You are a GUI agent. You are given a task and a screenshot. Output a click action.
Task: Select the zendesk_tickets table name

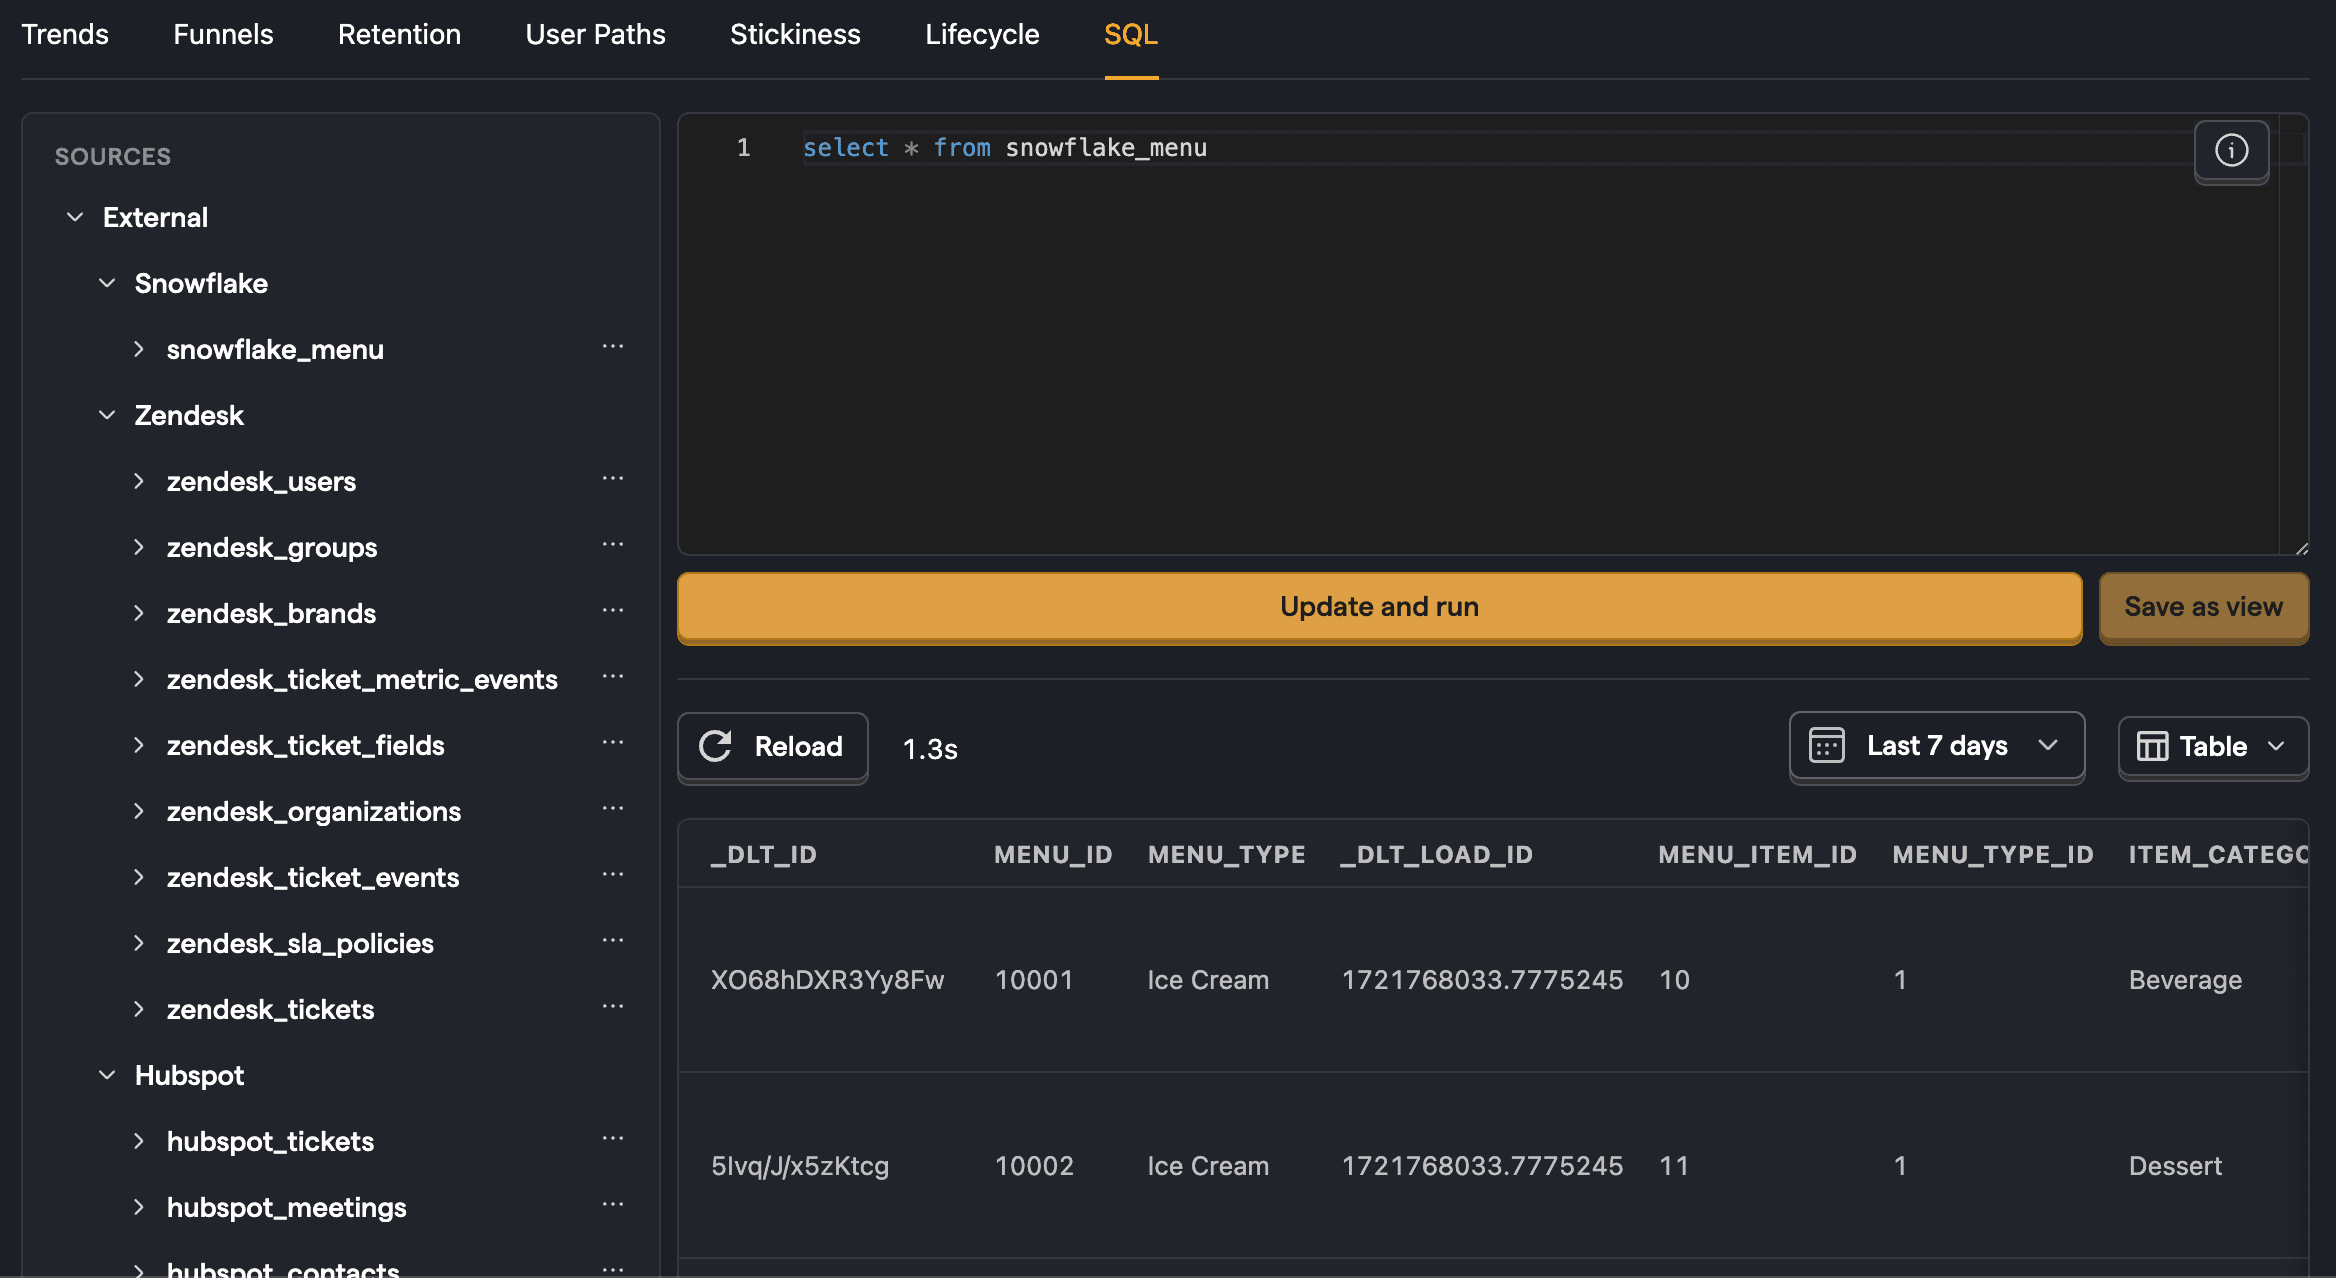click(x=270, y=1009)
